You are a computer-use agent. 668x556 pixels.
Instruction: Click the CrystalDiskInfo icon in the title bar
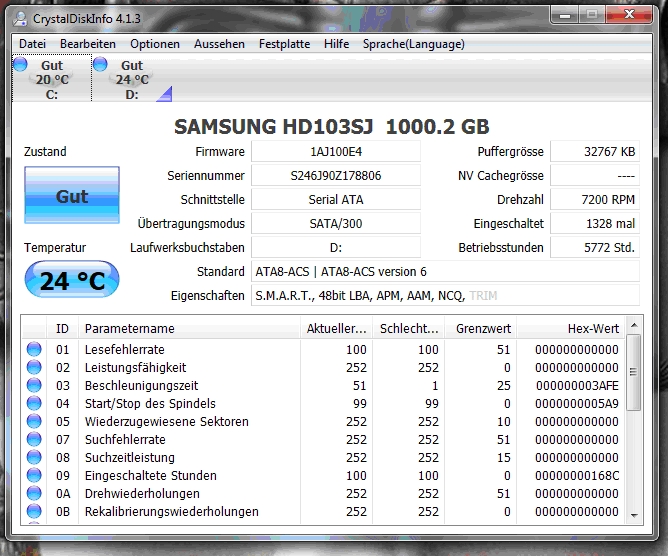click(20, 19)
